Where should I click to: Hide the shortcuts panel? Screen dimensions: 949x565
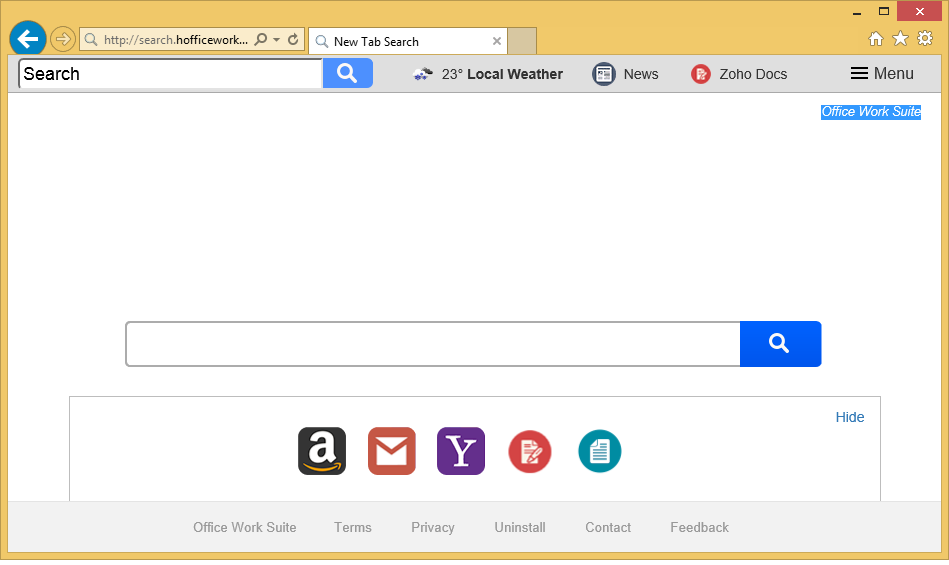pos(850,417)
